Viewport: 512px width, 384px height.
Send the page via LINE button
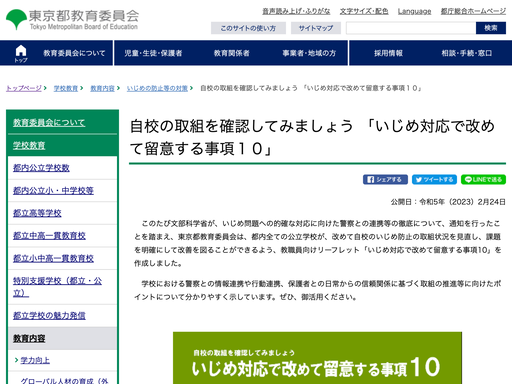483,180
